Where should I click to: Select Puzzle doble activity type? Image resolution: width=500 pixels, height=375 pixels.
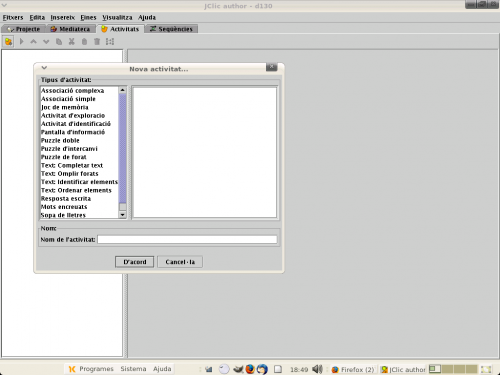79,140
